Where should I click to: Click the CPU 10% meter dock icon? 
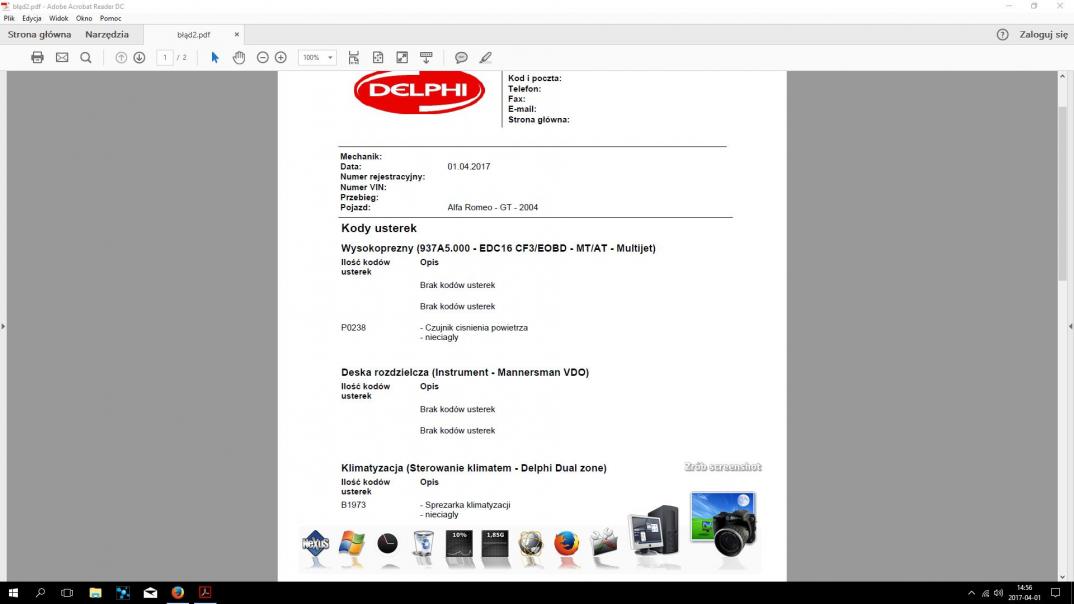(459, 544)
